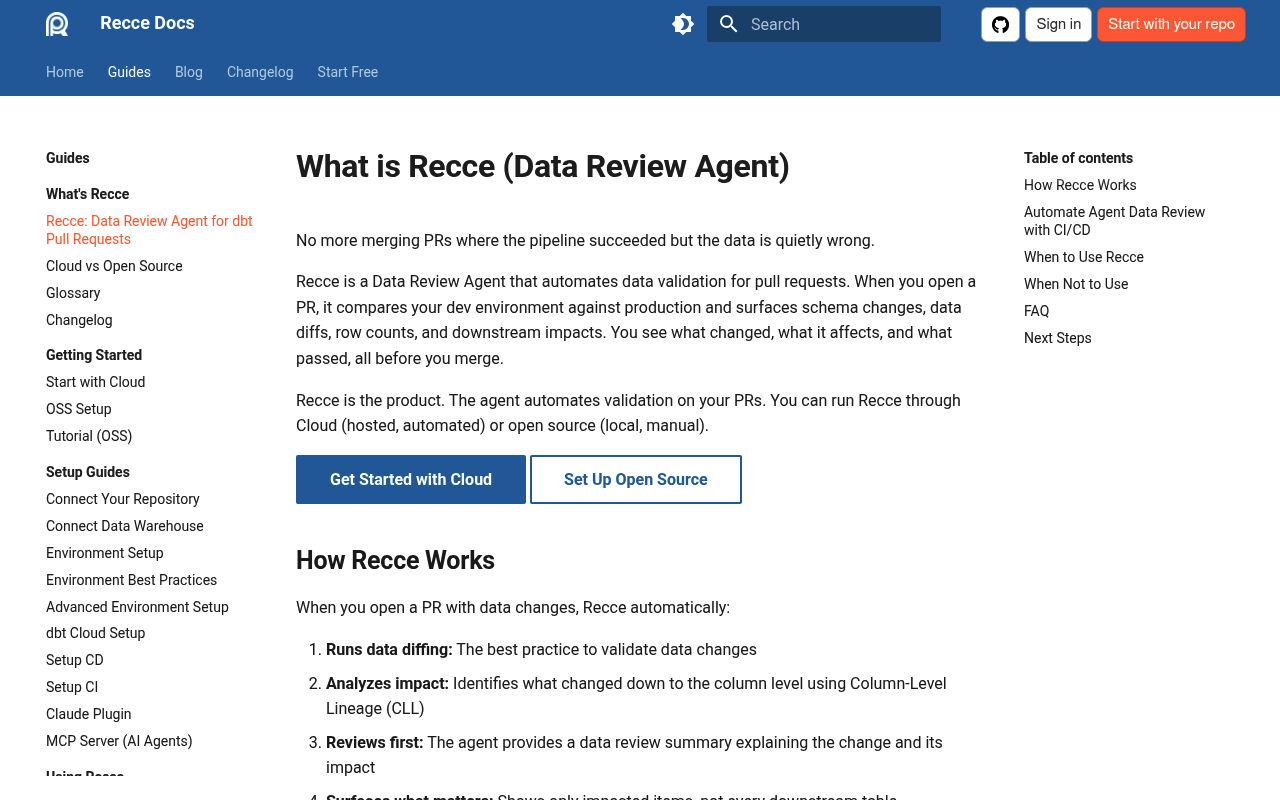Open Start with Cloud sidebar link
This screenshot has height=800, width=1280.
[x=96, y=382]
